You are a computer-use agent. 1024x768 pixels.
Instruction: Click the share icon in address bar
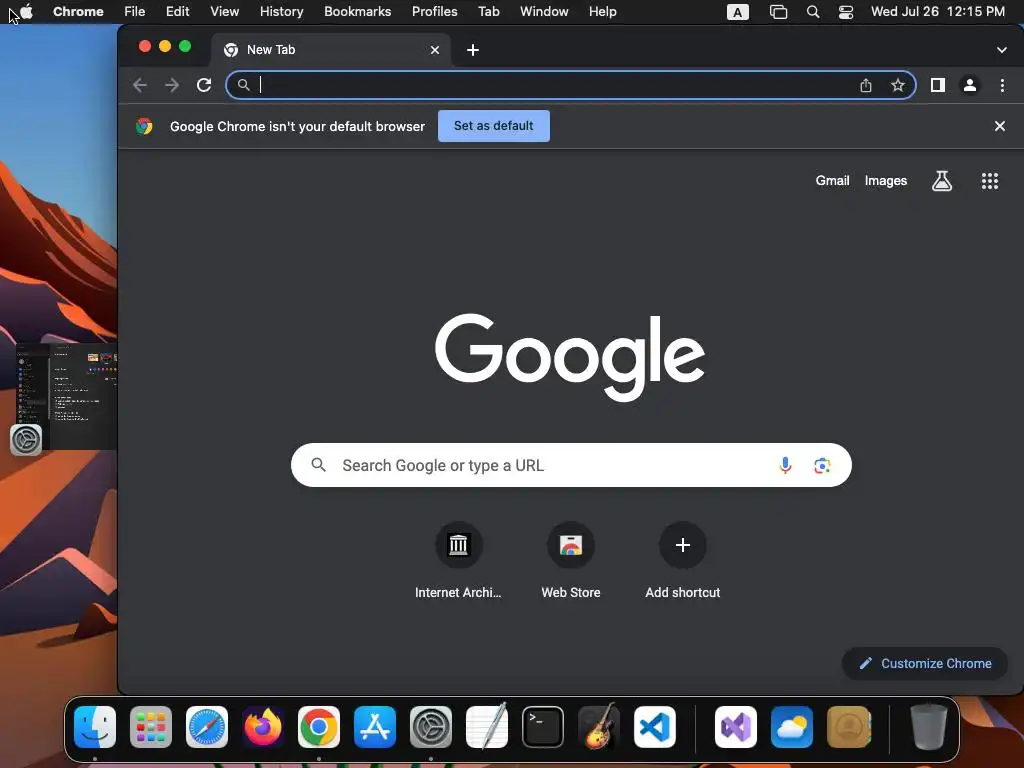click(866, 85)
